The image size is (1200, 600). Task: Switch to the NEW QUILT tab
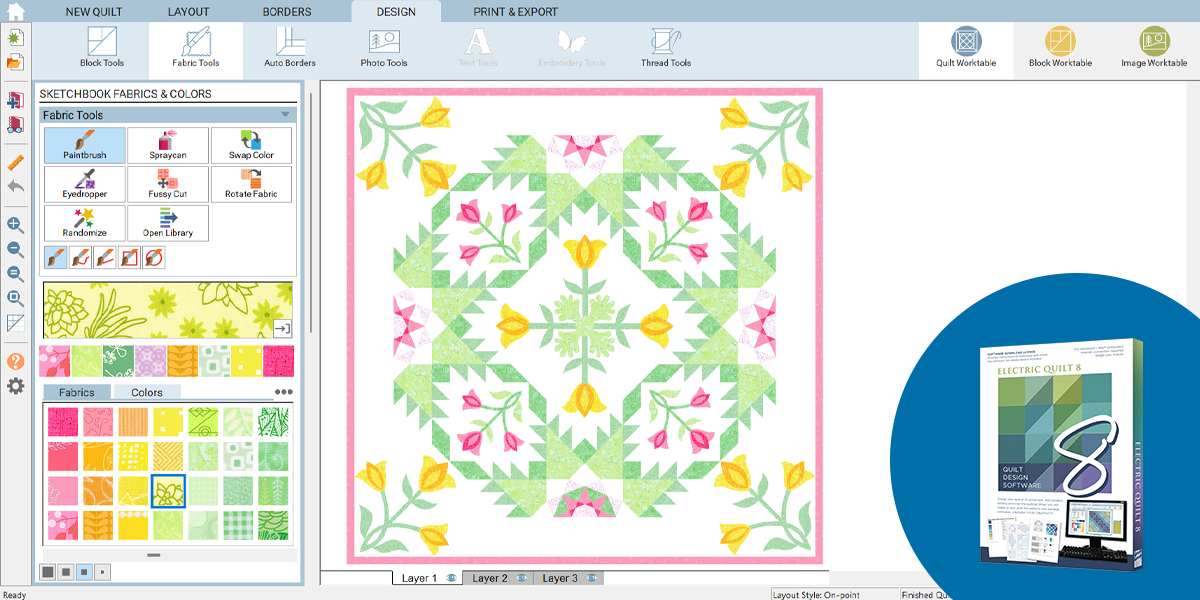click(96, 12)
